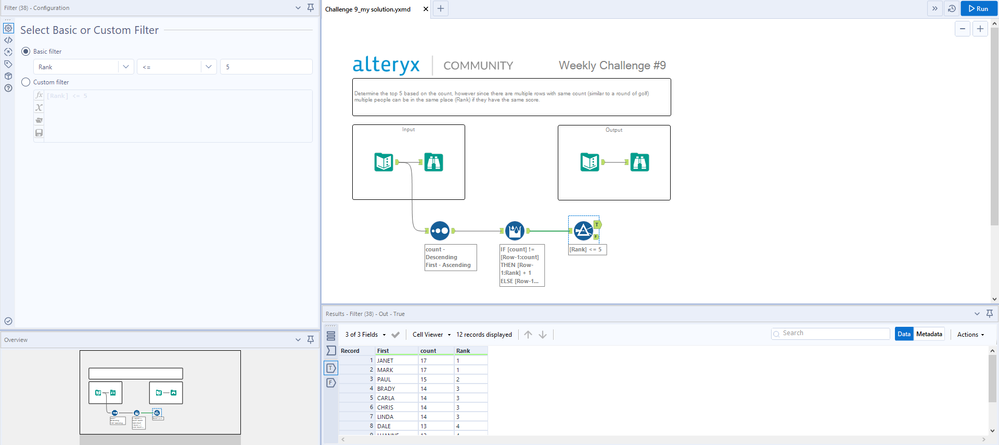Viewport: 999px width, 445px height.
Task: Select the Input box's Text Input tool
Action: pos(384,162)
